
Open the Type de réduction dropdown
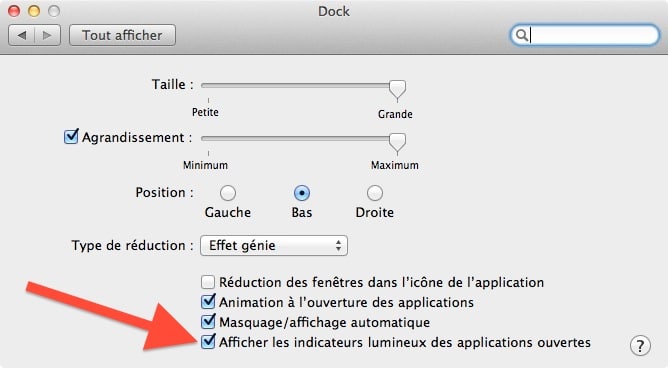click(x=274, y=245)
